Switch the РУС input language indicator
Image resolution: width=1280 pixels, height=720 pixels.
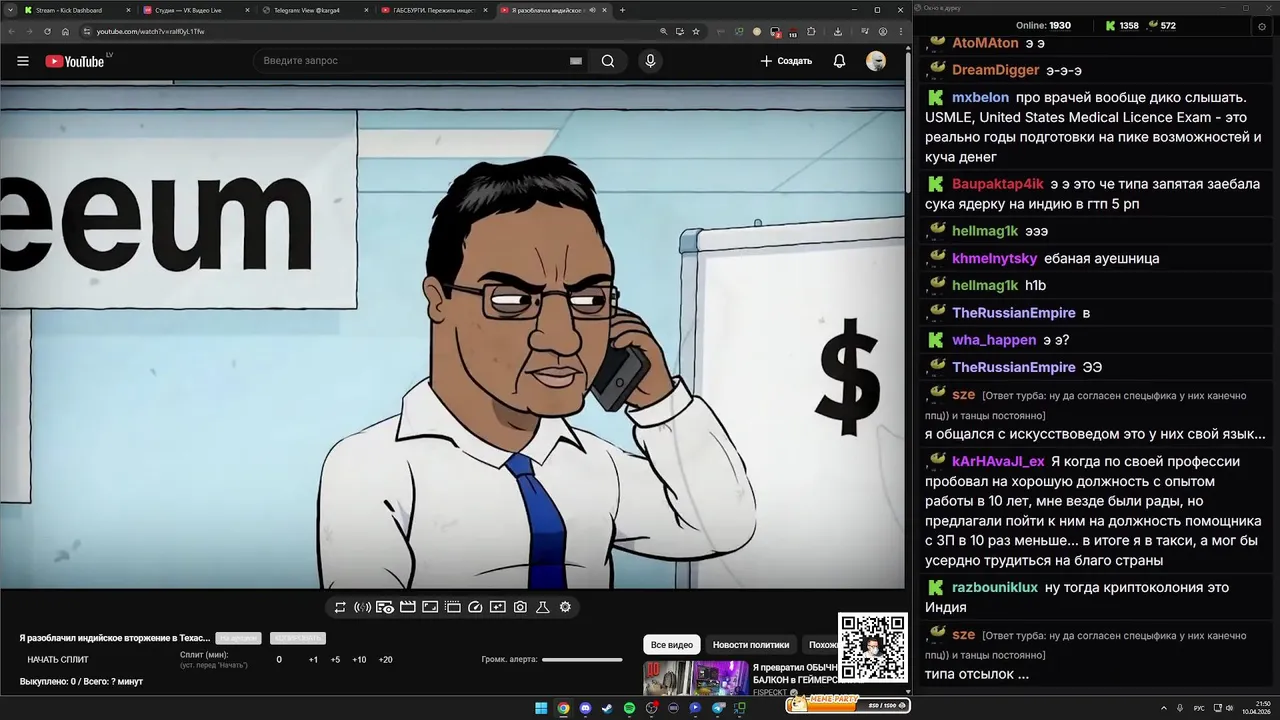pyautogui.click(x=1199, y=708)
